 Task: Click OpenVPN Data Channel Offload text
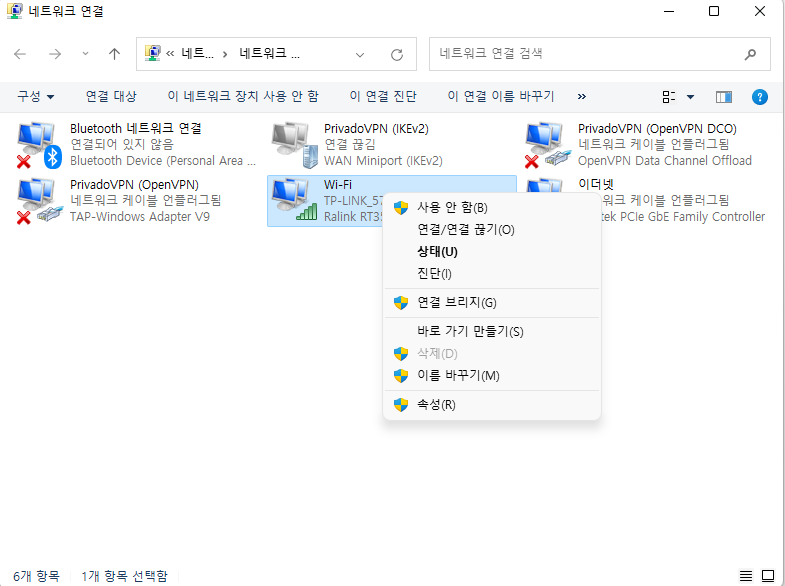point(665,161)
